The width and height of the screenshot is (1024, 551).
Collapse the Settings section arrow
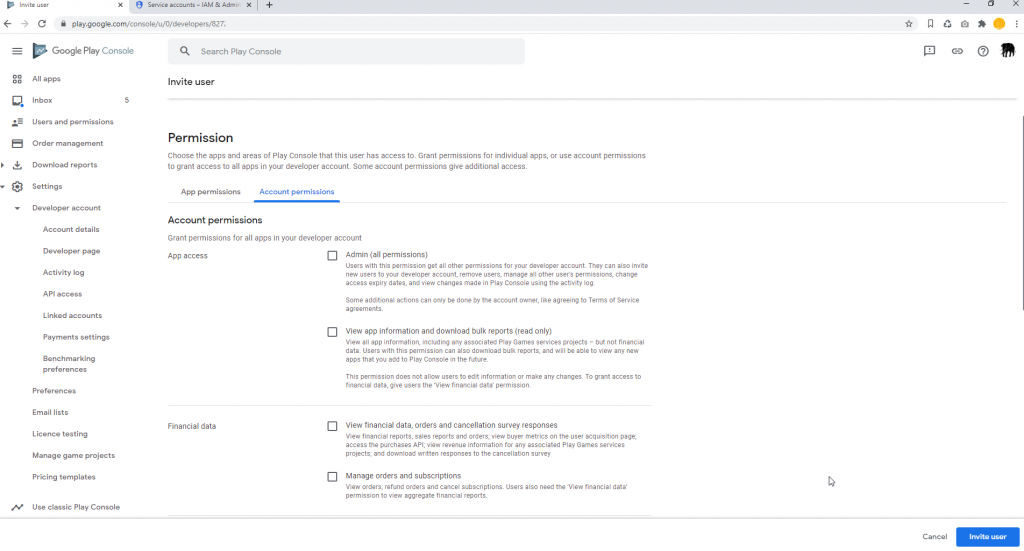coord(3,187)
